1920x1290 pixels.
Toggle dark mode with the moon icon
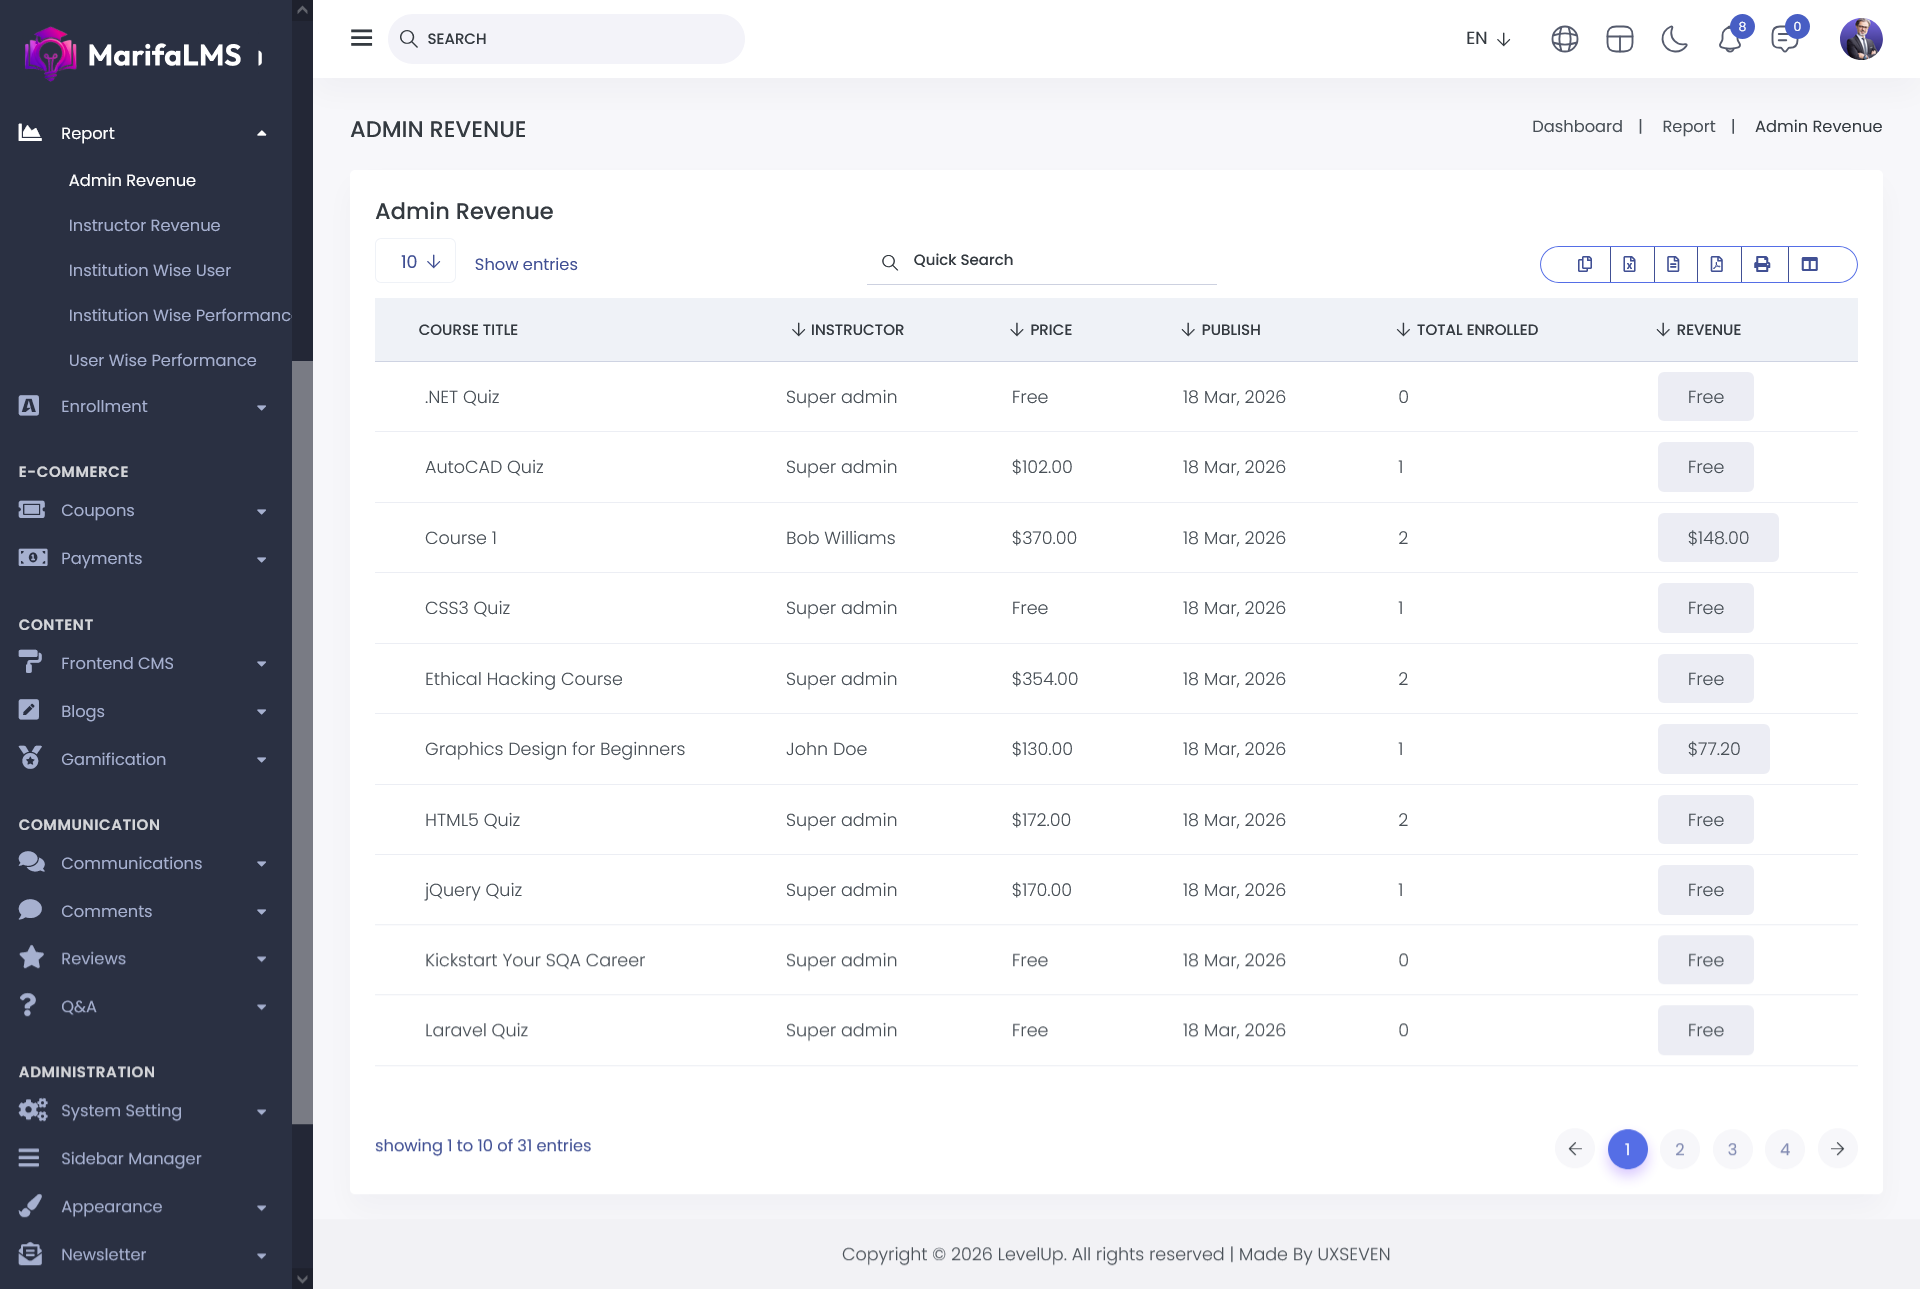tap(1674, 39)
